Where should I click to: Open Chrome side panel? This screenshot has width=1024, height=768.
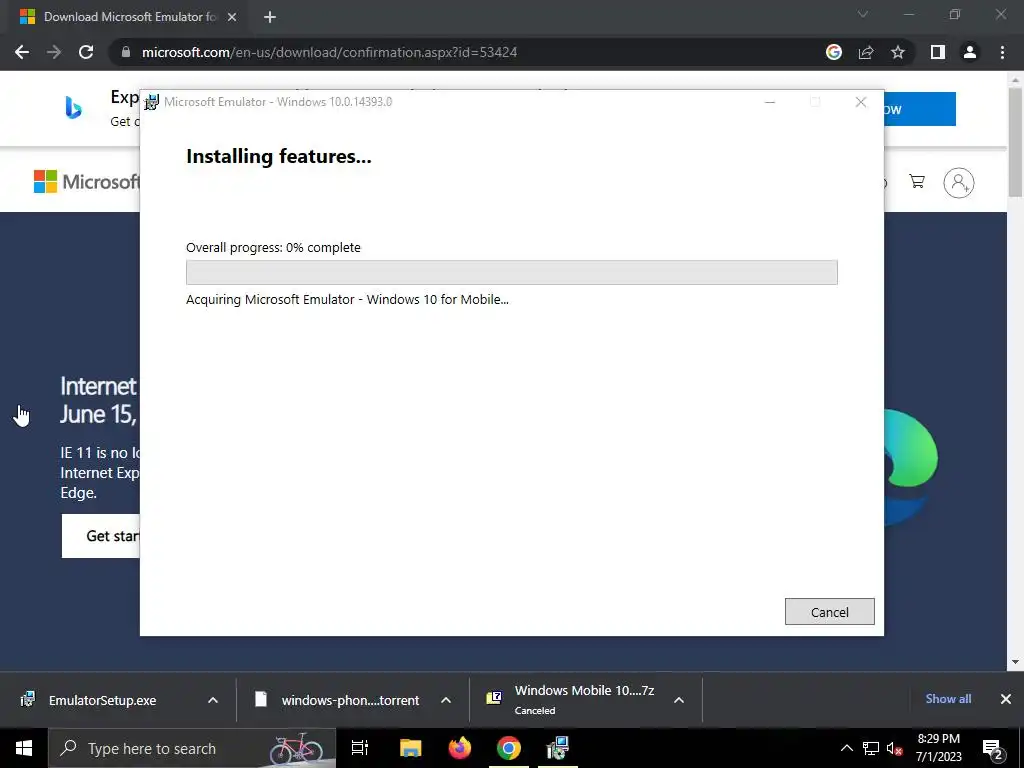(938, 52)
